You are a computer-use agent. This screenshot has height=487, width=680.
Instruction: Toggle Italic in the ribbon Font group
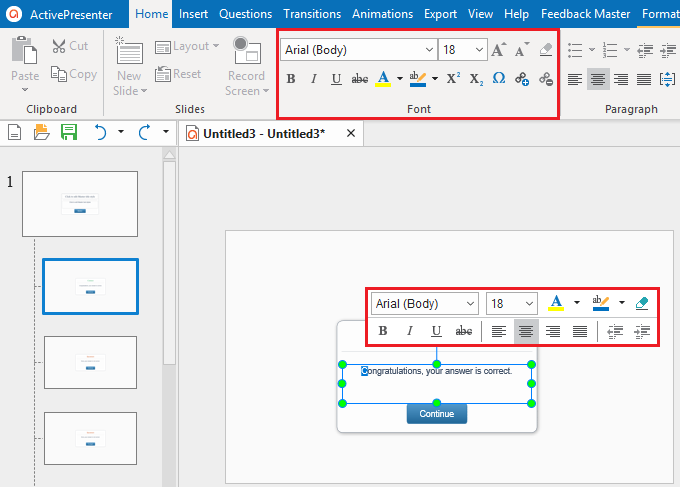314,79
